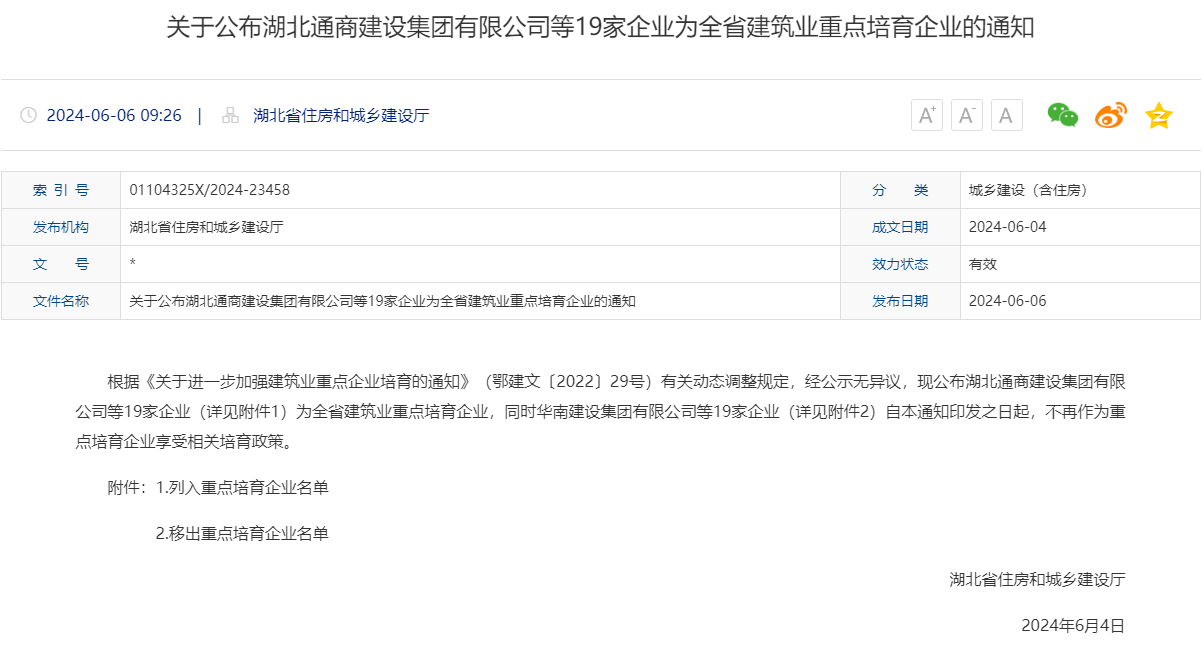1202x650 pixels.
Task: Click the closing date 2024年6月4日
Action: (1073, 625)
